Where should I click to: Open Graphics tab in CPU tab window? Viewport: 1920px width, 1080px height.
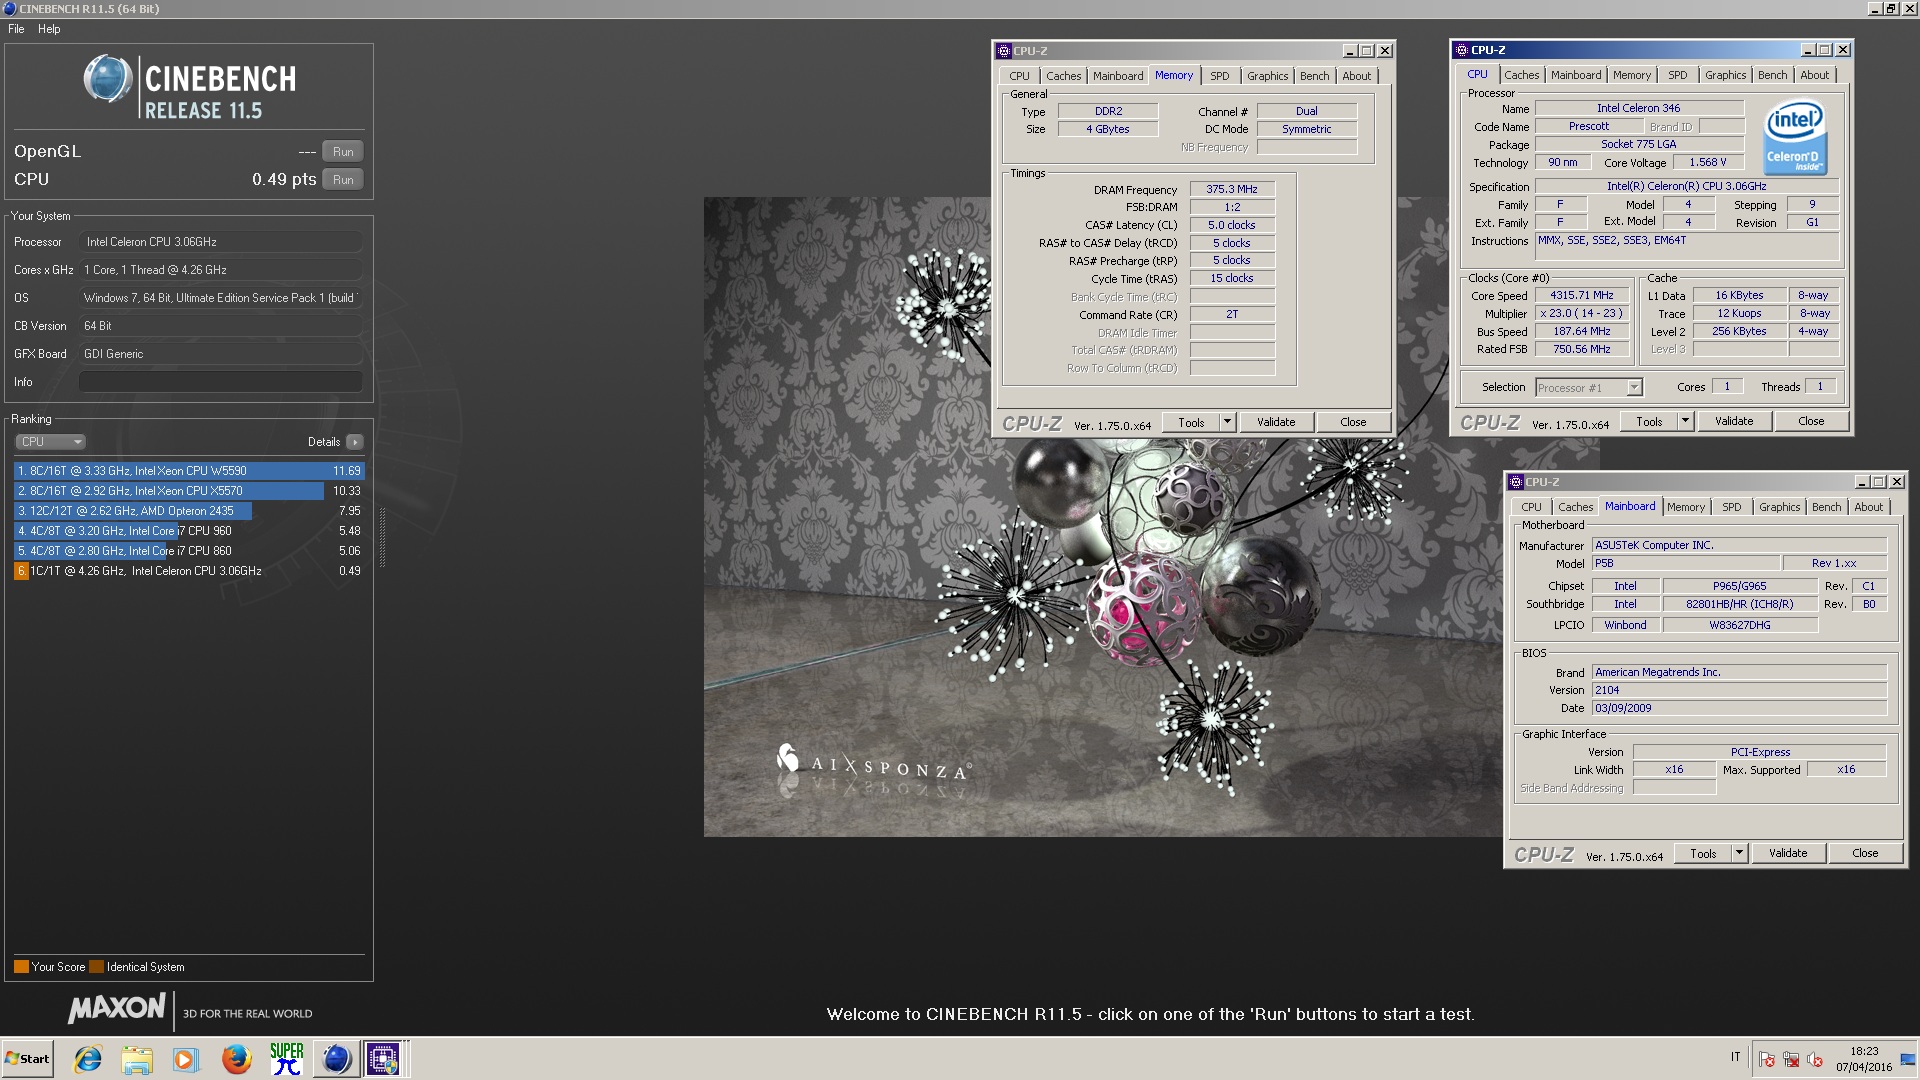coord(1725,75)
